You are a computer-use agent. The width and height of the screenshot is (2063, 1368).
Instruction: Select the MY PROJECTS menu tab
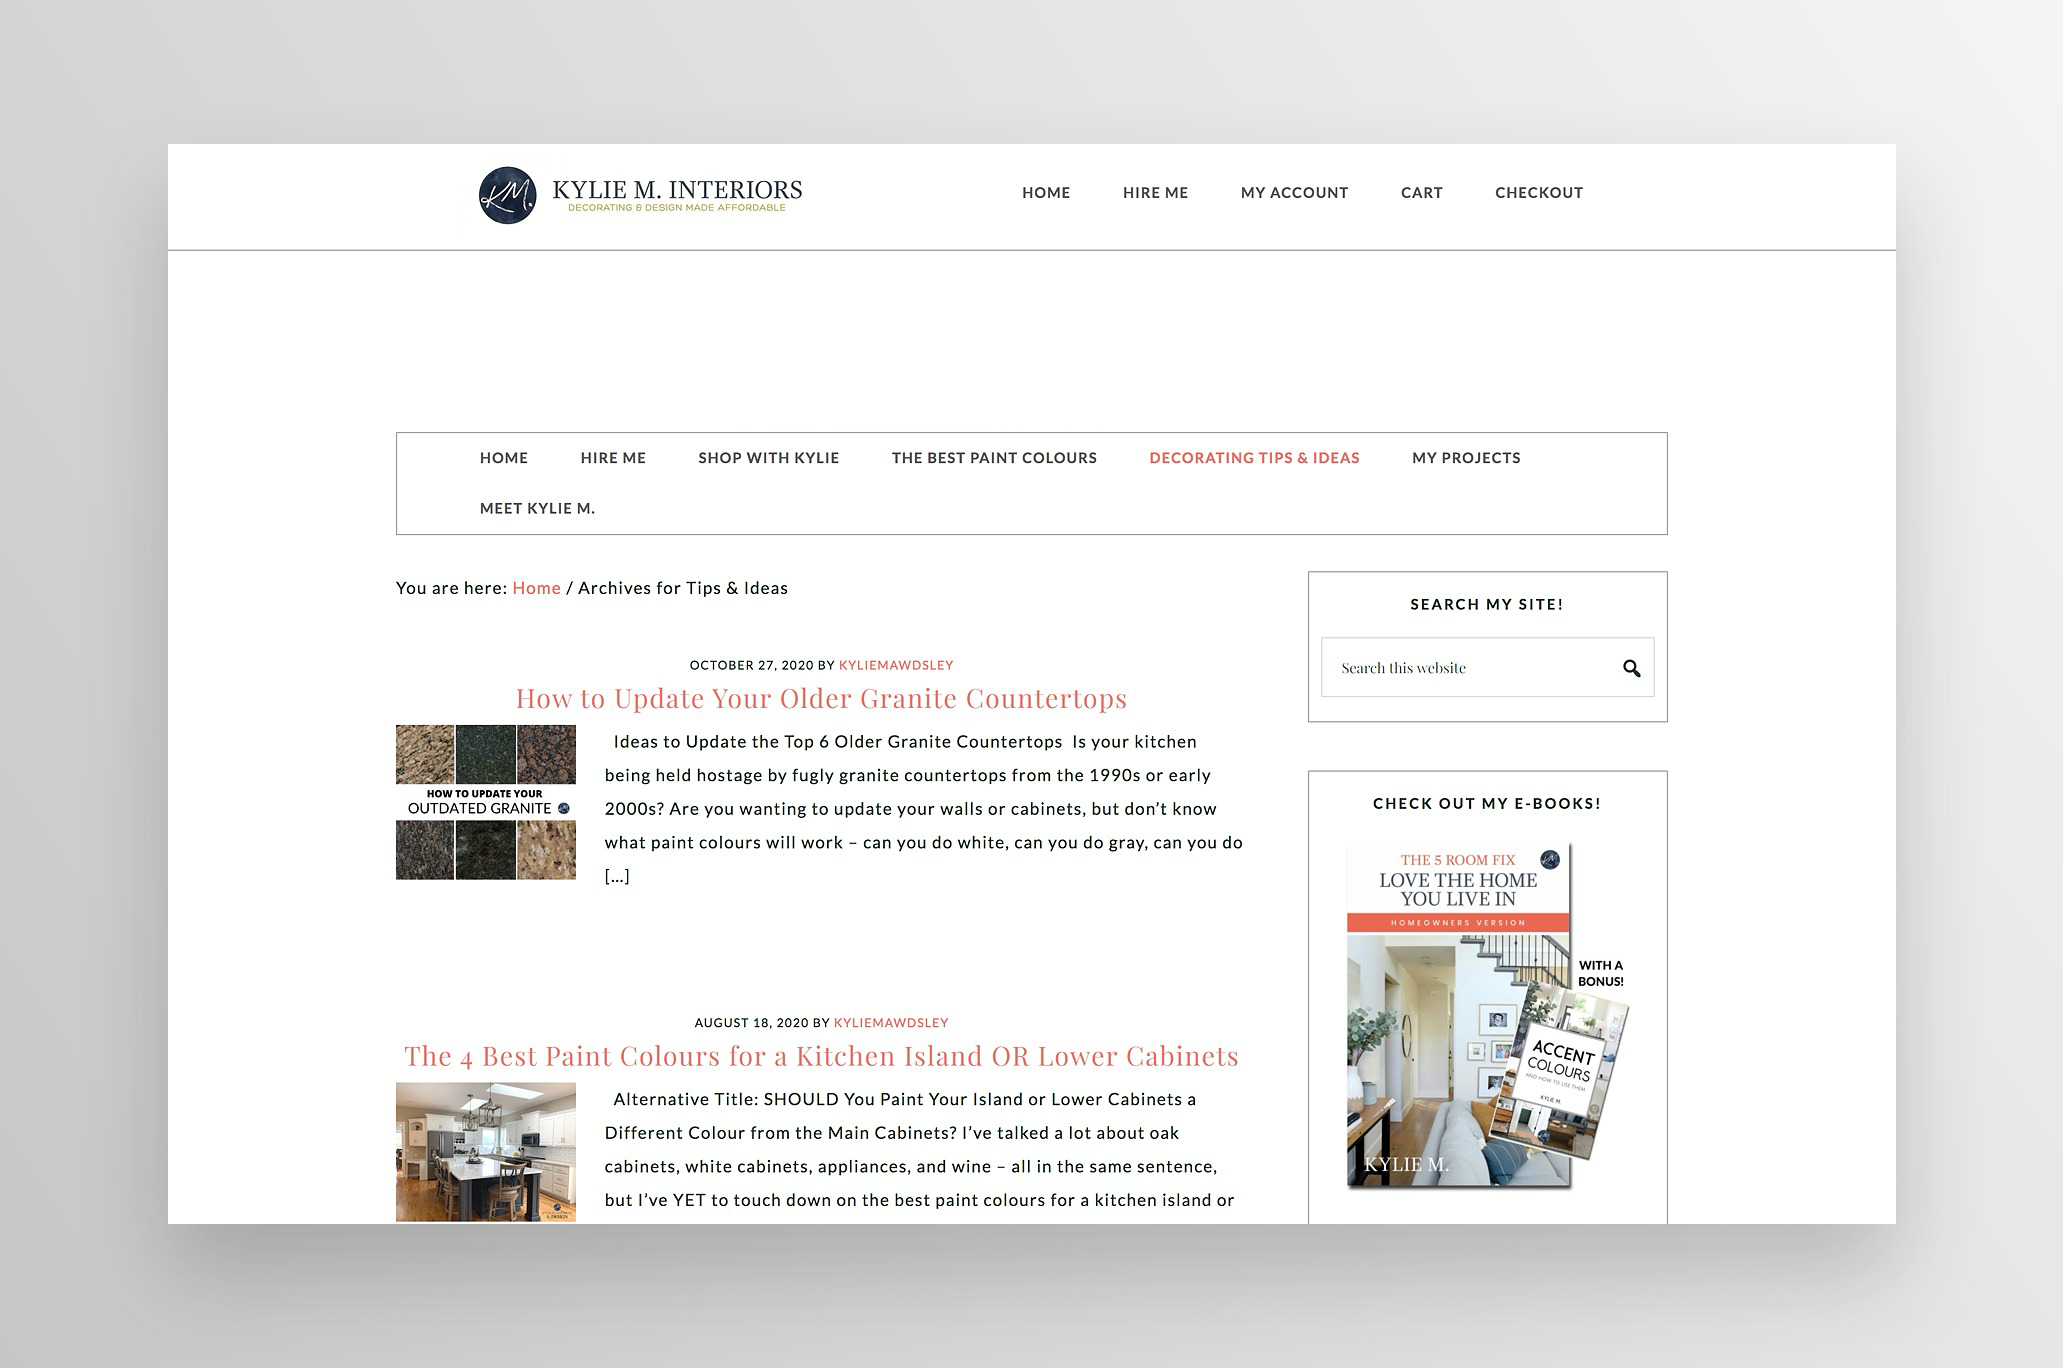(1464, 457)
